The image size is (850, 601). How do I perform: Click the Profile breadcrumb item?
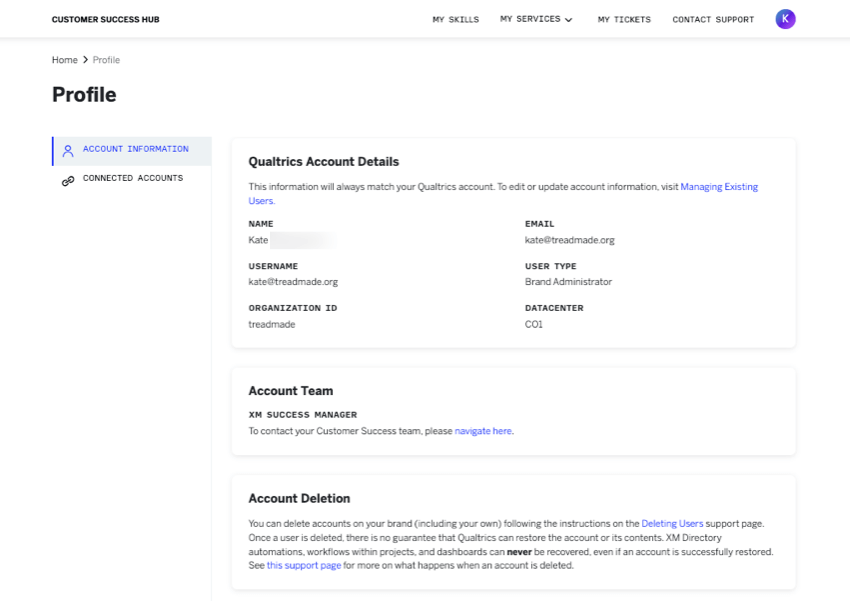[106, 60]
